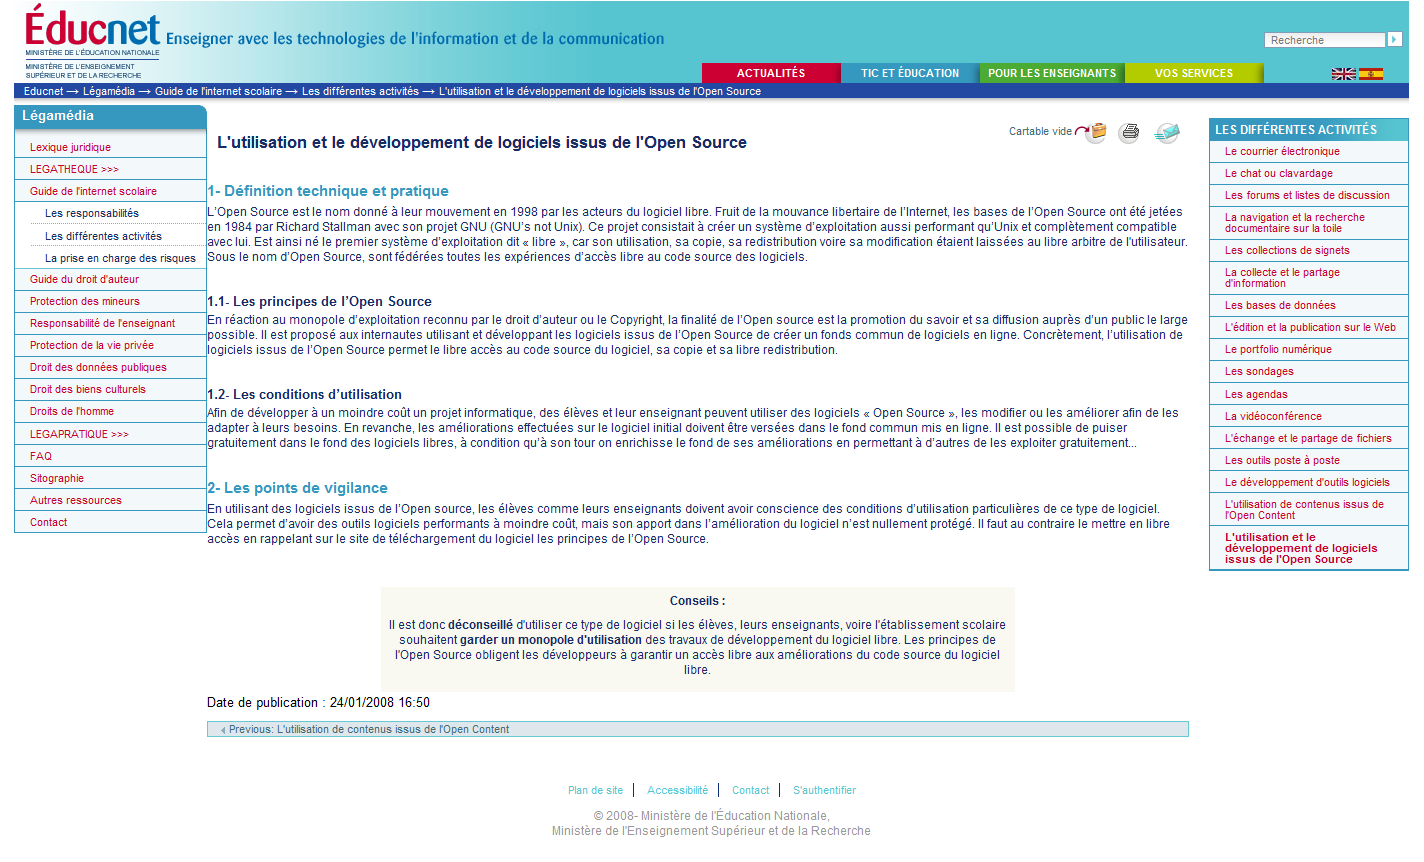
Task: Open the TIC ET ÉDUCATION tab
Action: 909,73
